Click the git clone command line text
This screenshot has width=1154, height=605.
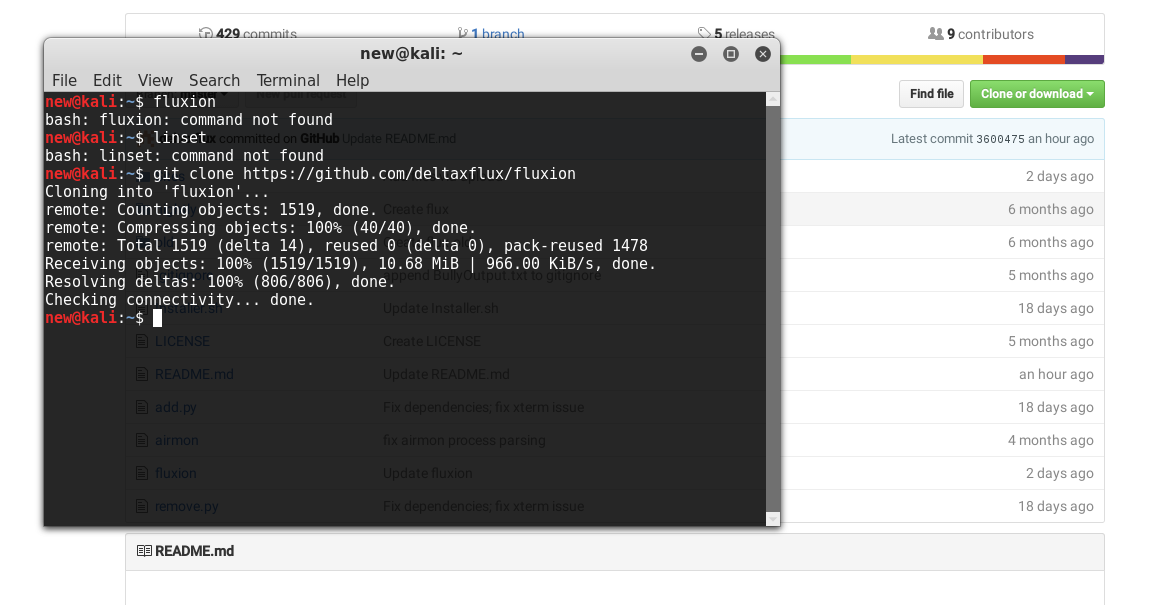[x=364, y=174]
